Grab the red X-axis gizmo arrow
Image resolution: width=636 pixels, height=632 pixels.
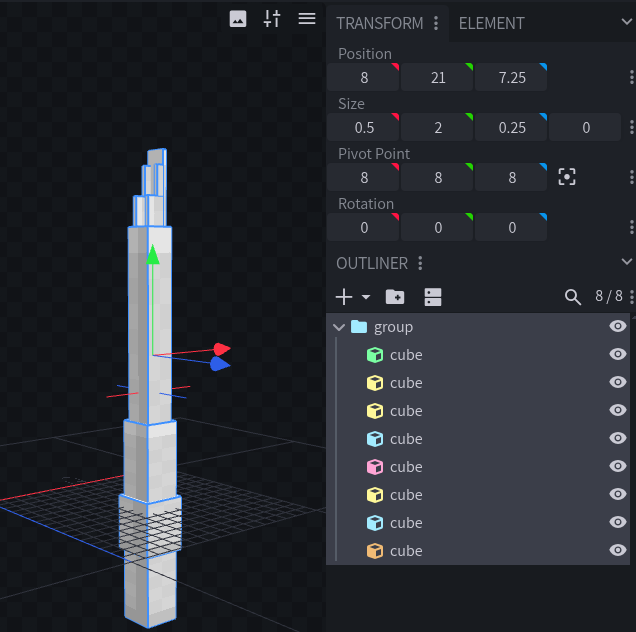click(222, 349)
